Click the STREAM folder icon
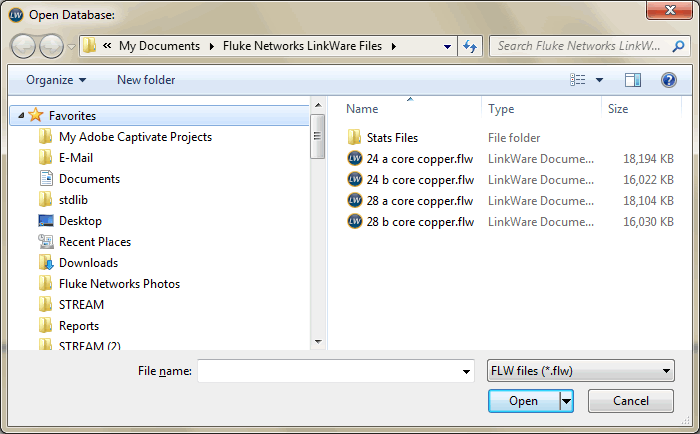The image size is (700, 434). pos(45,304)
